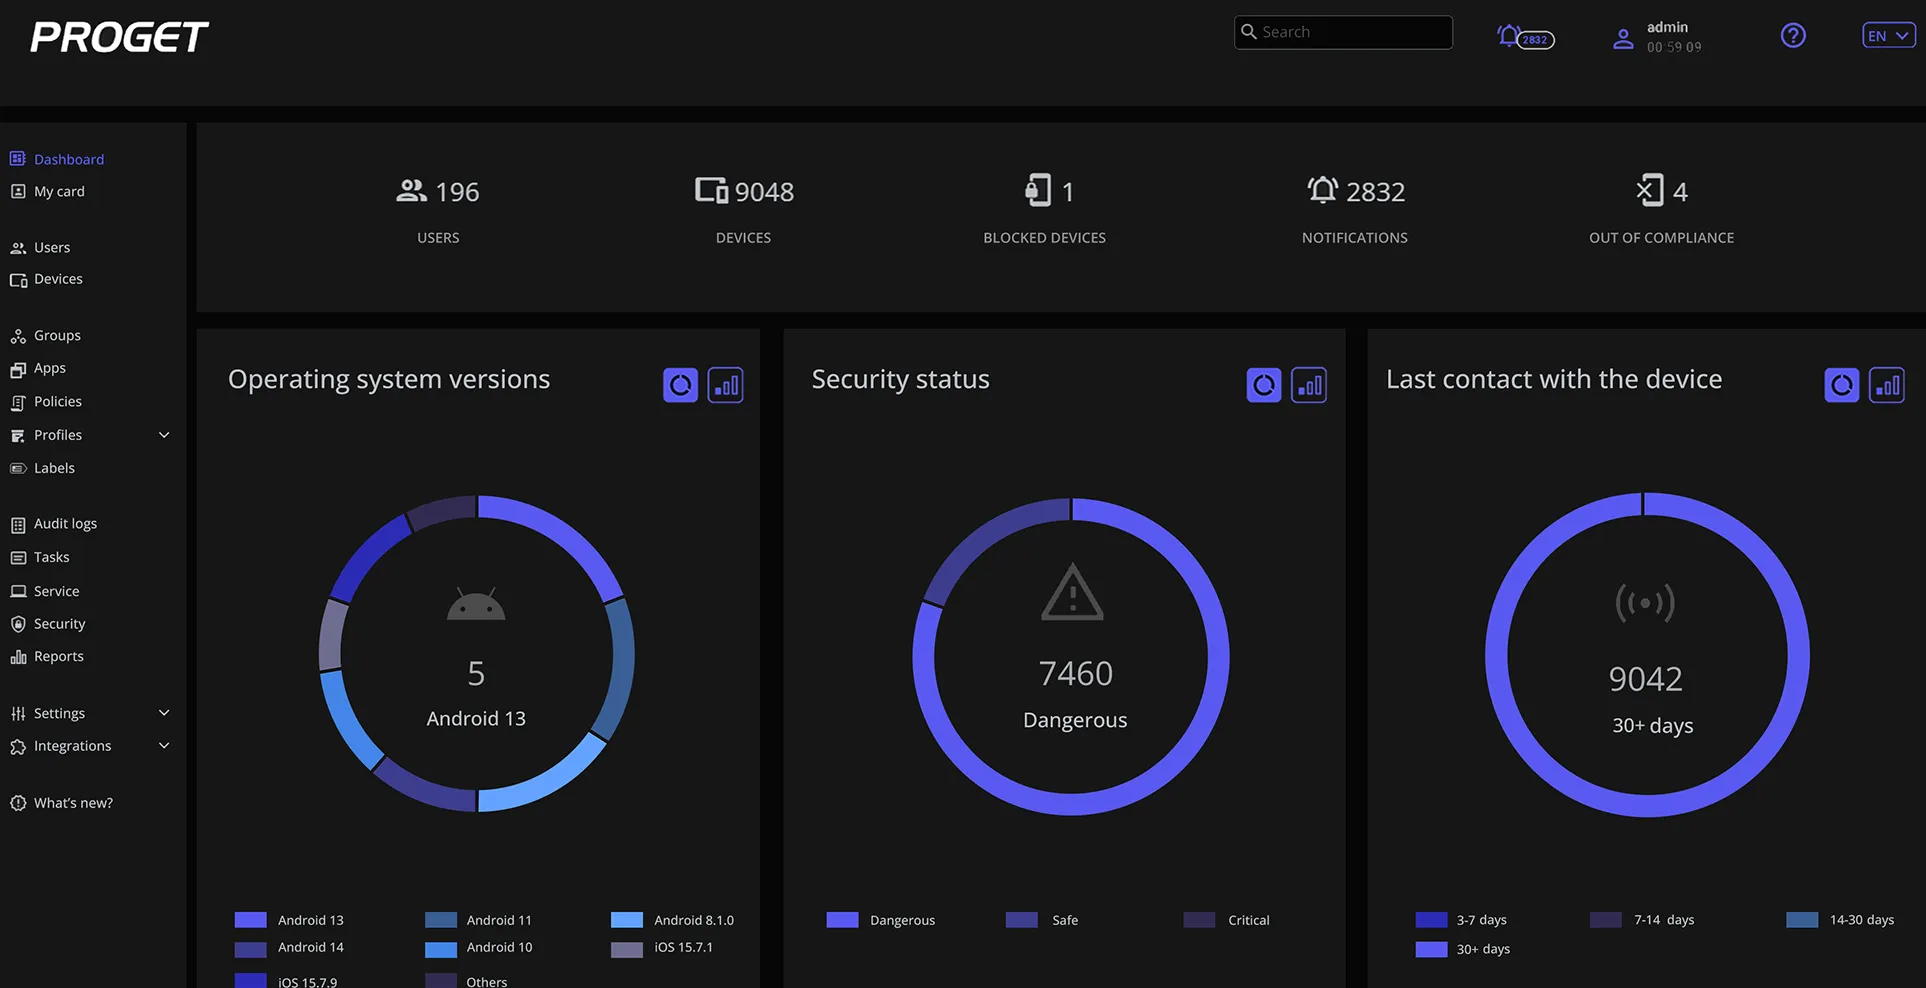Viewport: 1926px width, 988px height.
Task: Open Reports via its chart icon
Action: (18, 657)
